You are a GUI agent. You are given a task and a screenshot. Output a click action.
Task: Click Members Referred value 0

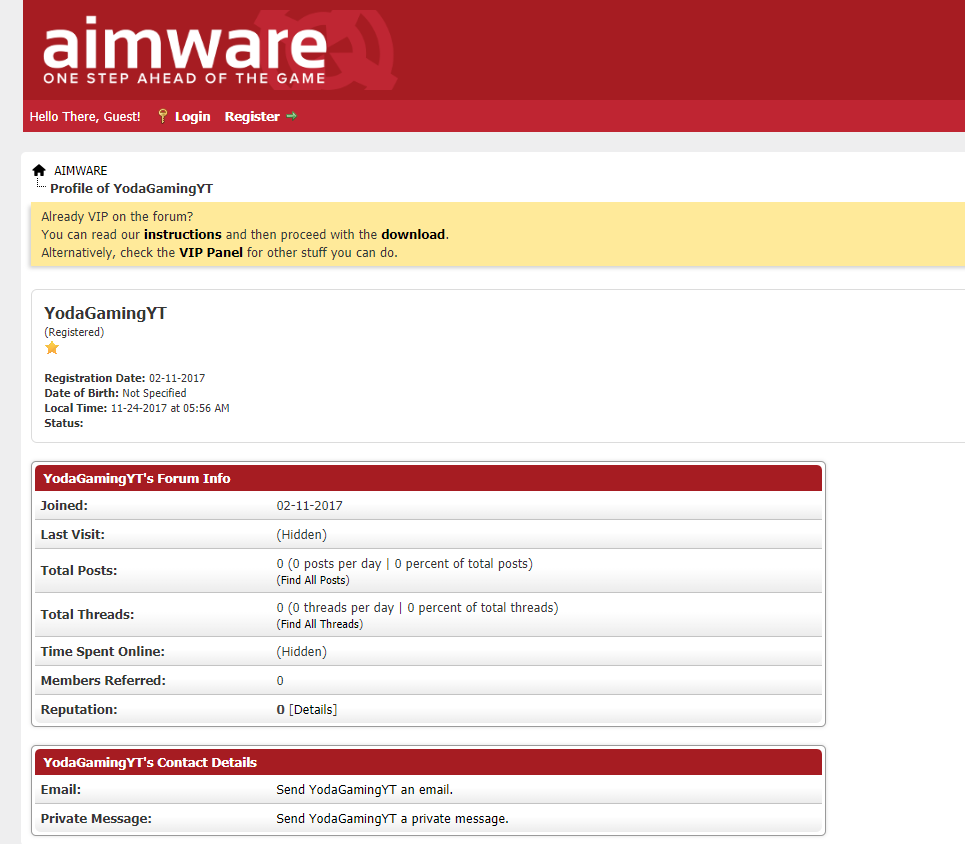click(280, 681)
